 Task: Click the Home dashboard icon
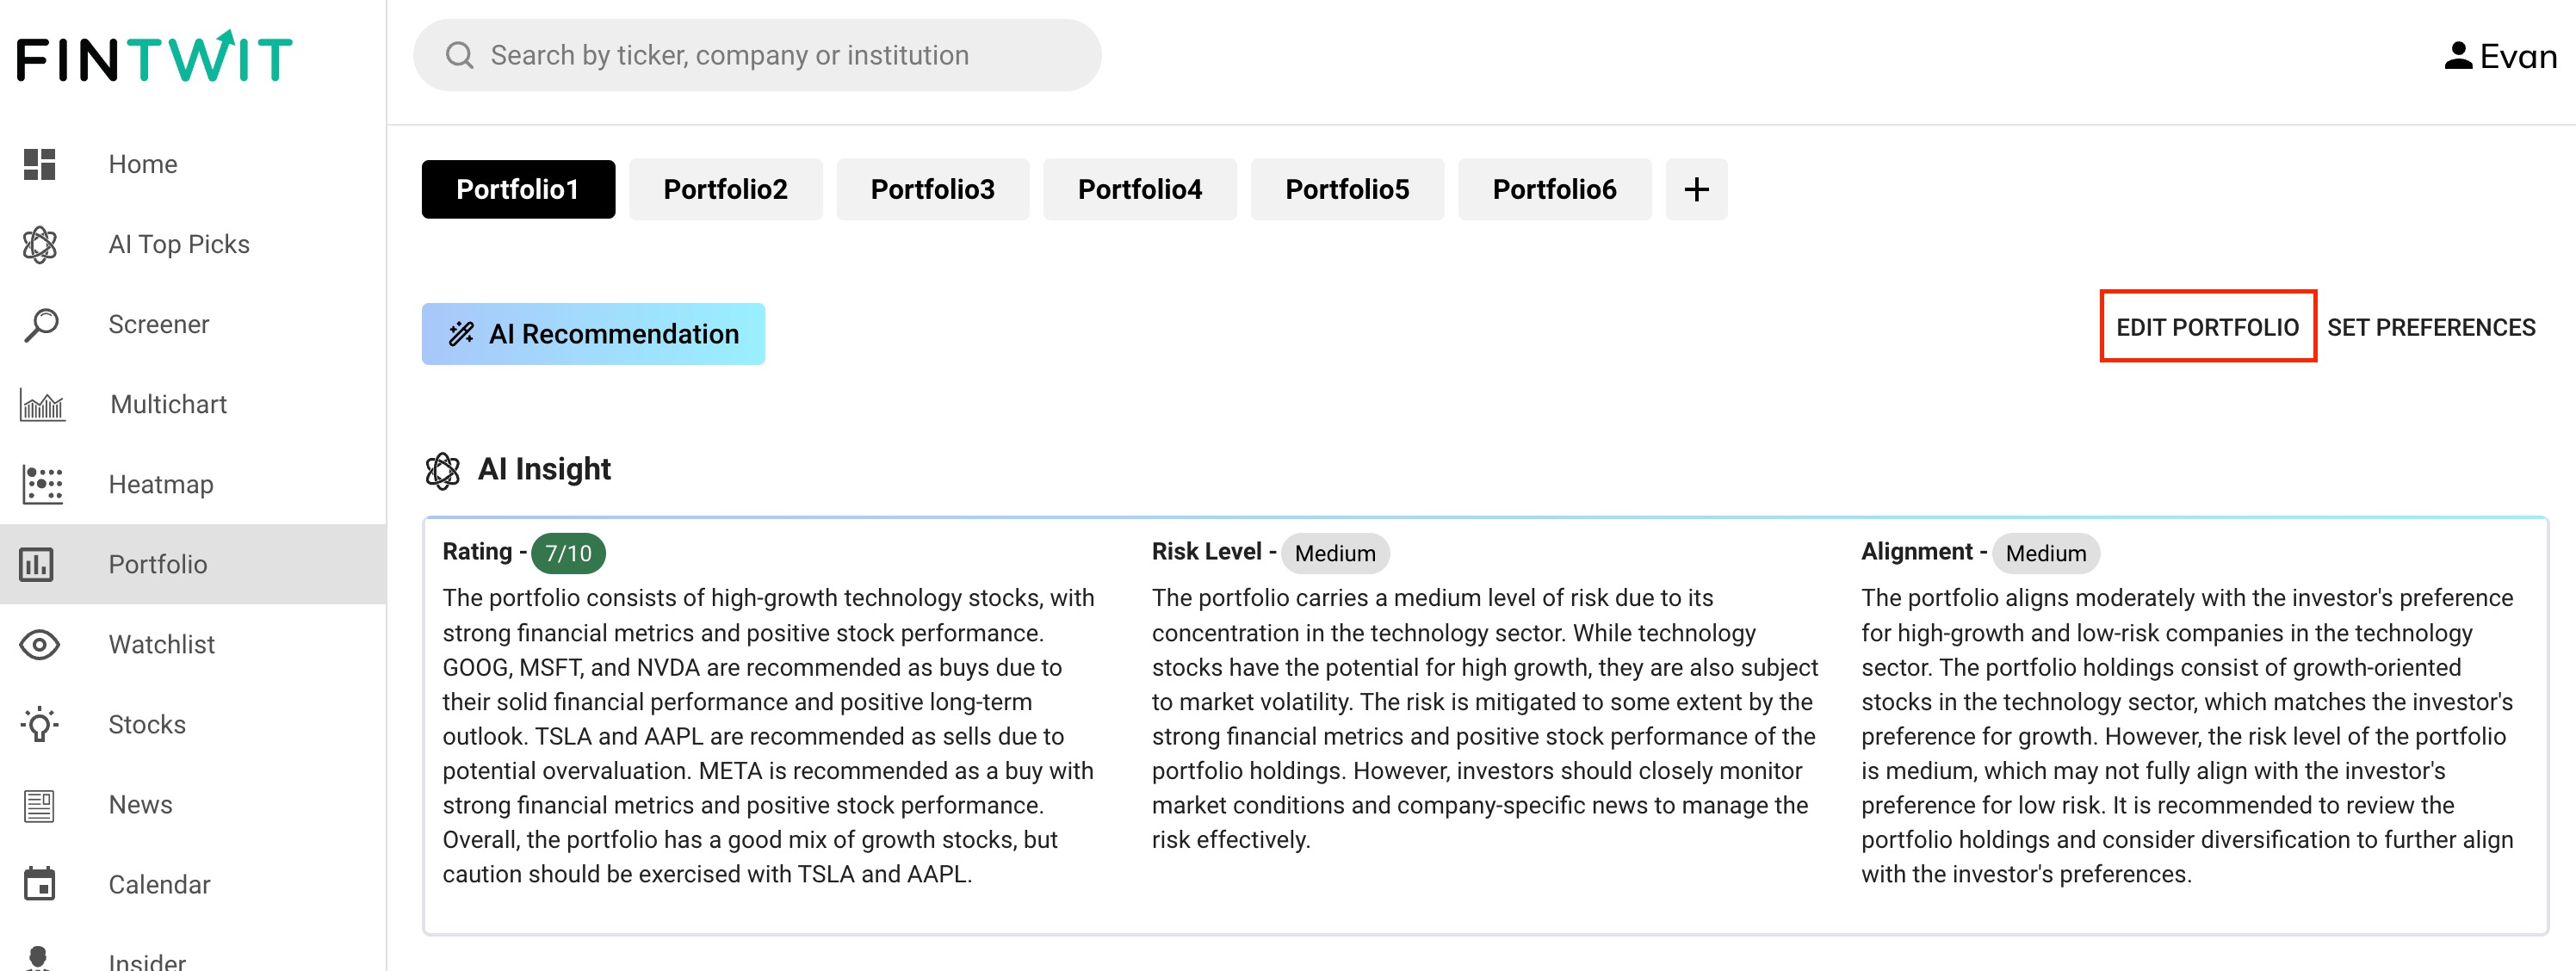[x=39, y=164]
